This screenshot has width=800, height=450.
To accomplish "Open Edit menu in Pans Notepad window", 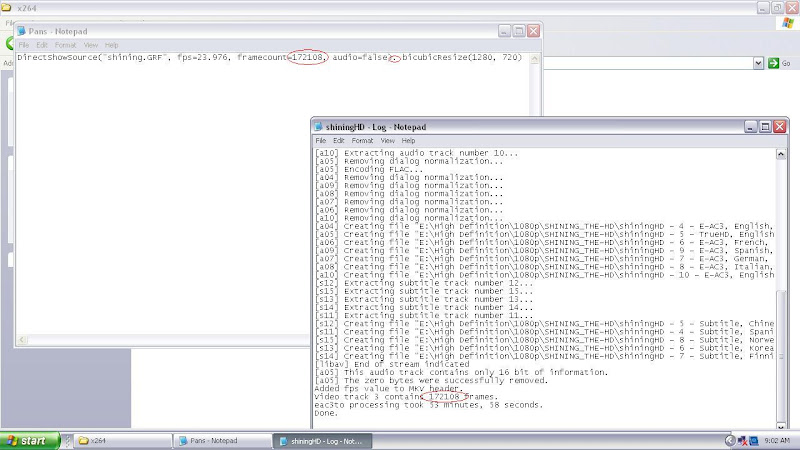I will pyautogui.click(x=42, y=45).
